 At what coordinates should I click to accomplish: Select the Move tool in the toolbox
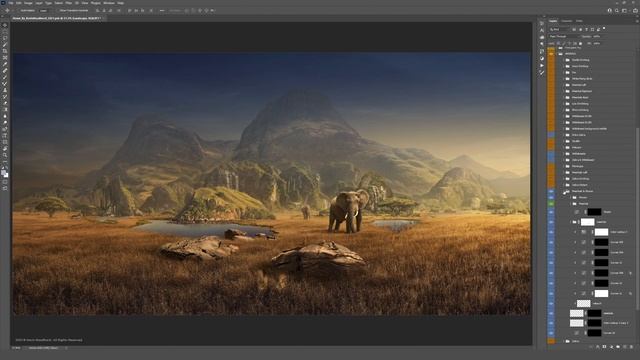coord(5,25)
